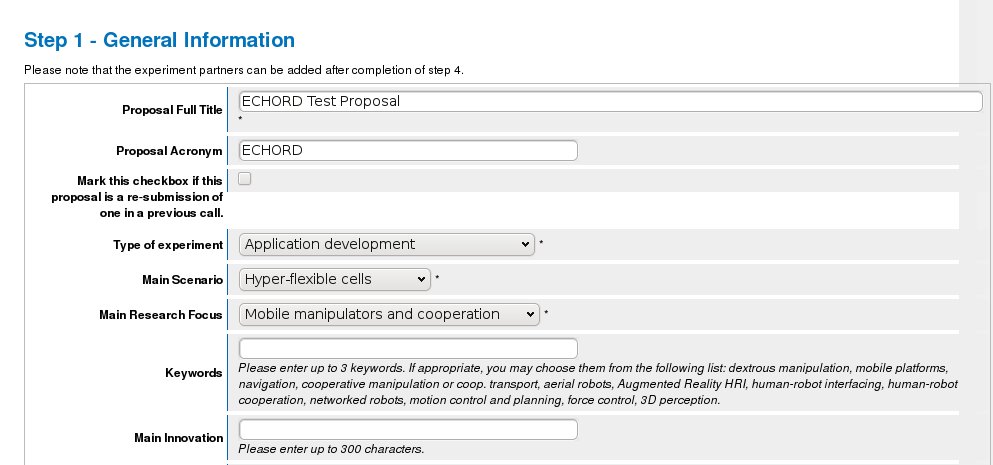Click the "Keywords" field label
This screenshot has height=465, width=993.
tap(193, 373)
